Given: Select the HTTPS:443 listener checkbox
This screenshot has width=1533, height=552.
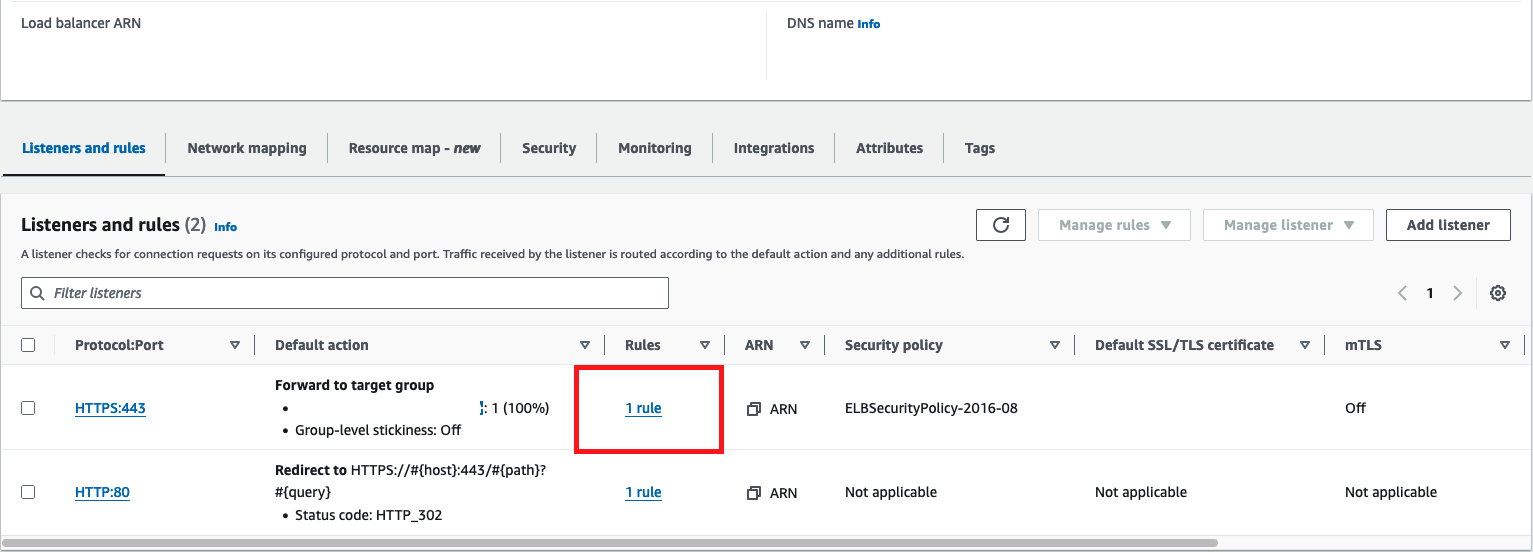Looking at the screenshot, I should [x=28, y=408].
